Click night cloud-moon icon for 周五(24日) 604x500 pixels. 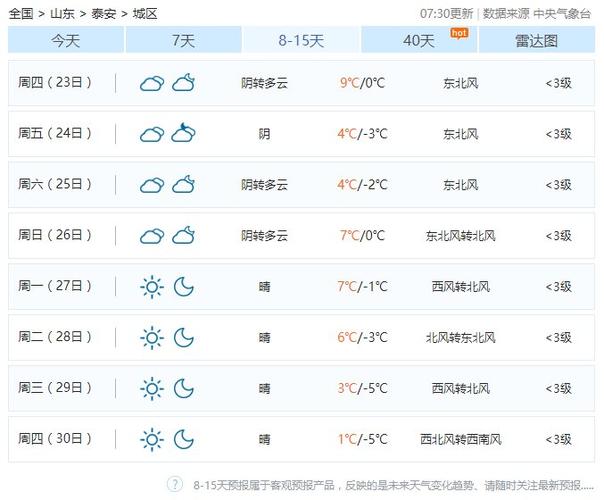point(183,133)
